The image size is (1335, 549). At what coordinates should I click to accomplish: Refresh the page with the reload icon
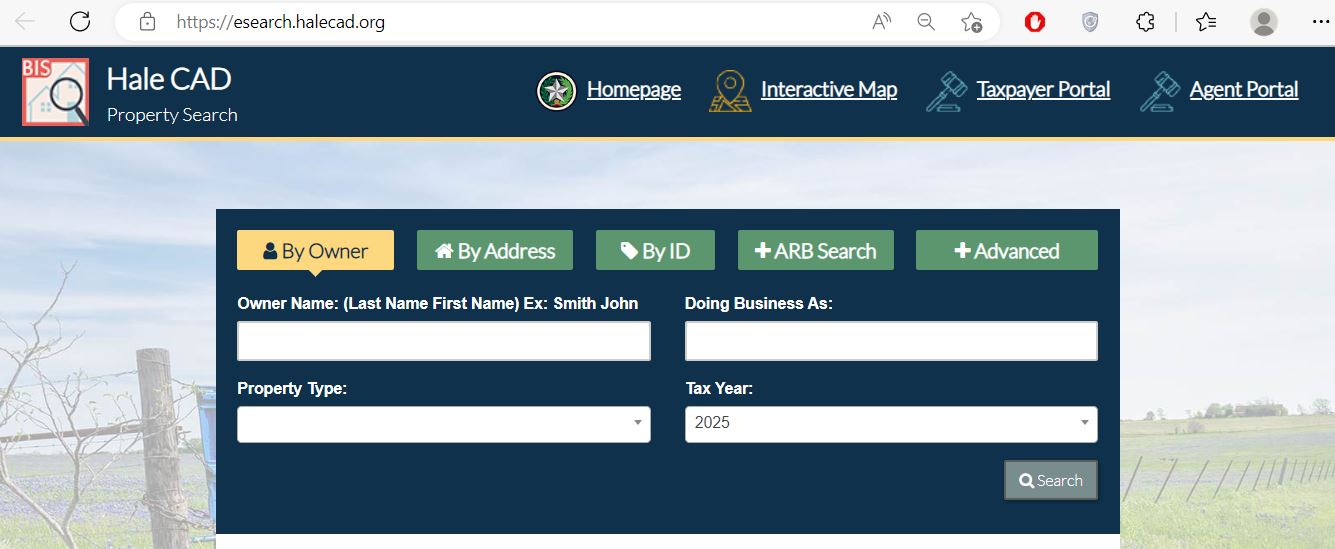80,22
